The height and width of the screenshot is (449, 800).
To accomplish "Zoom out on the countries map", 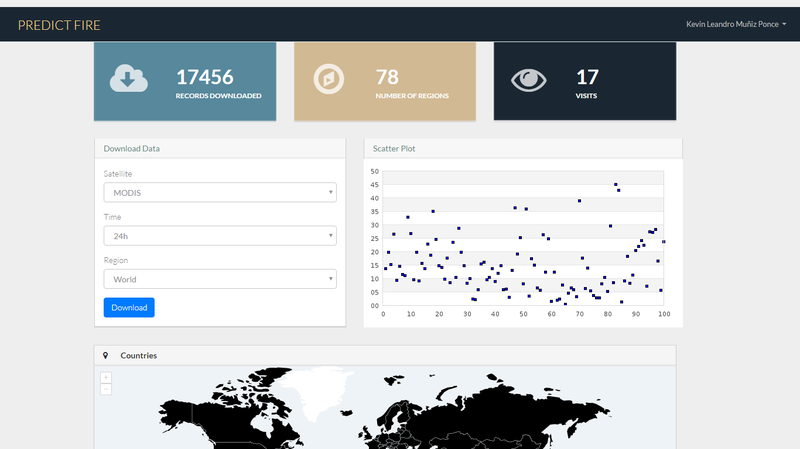I will coord(106,389).
